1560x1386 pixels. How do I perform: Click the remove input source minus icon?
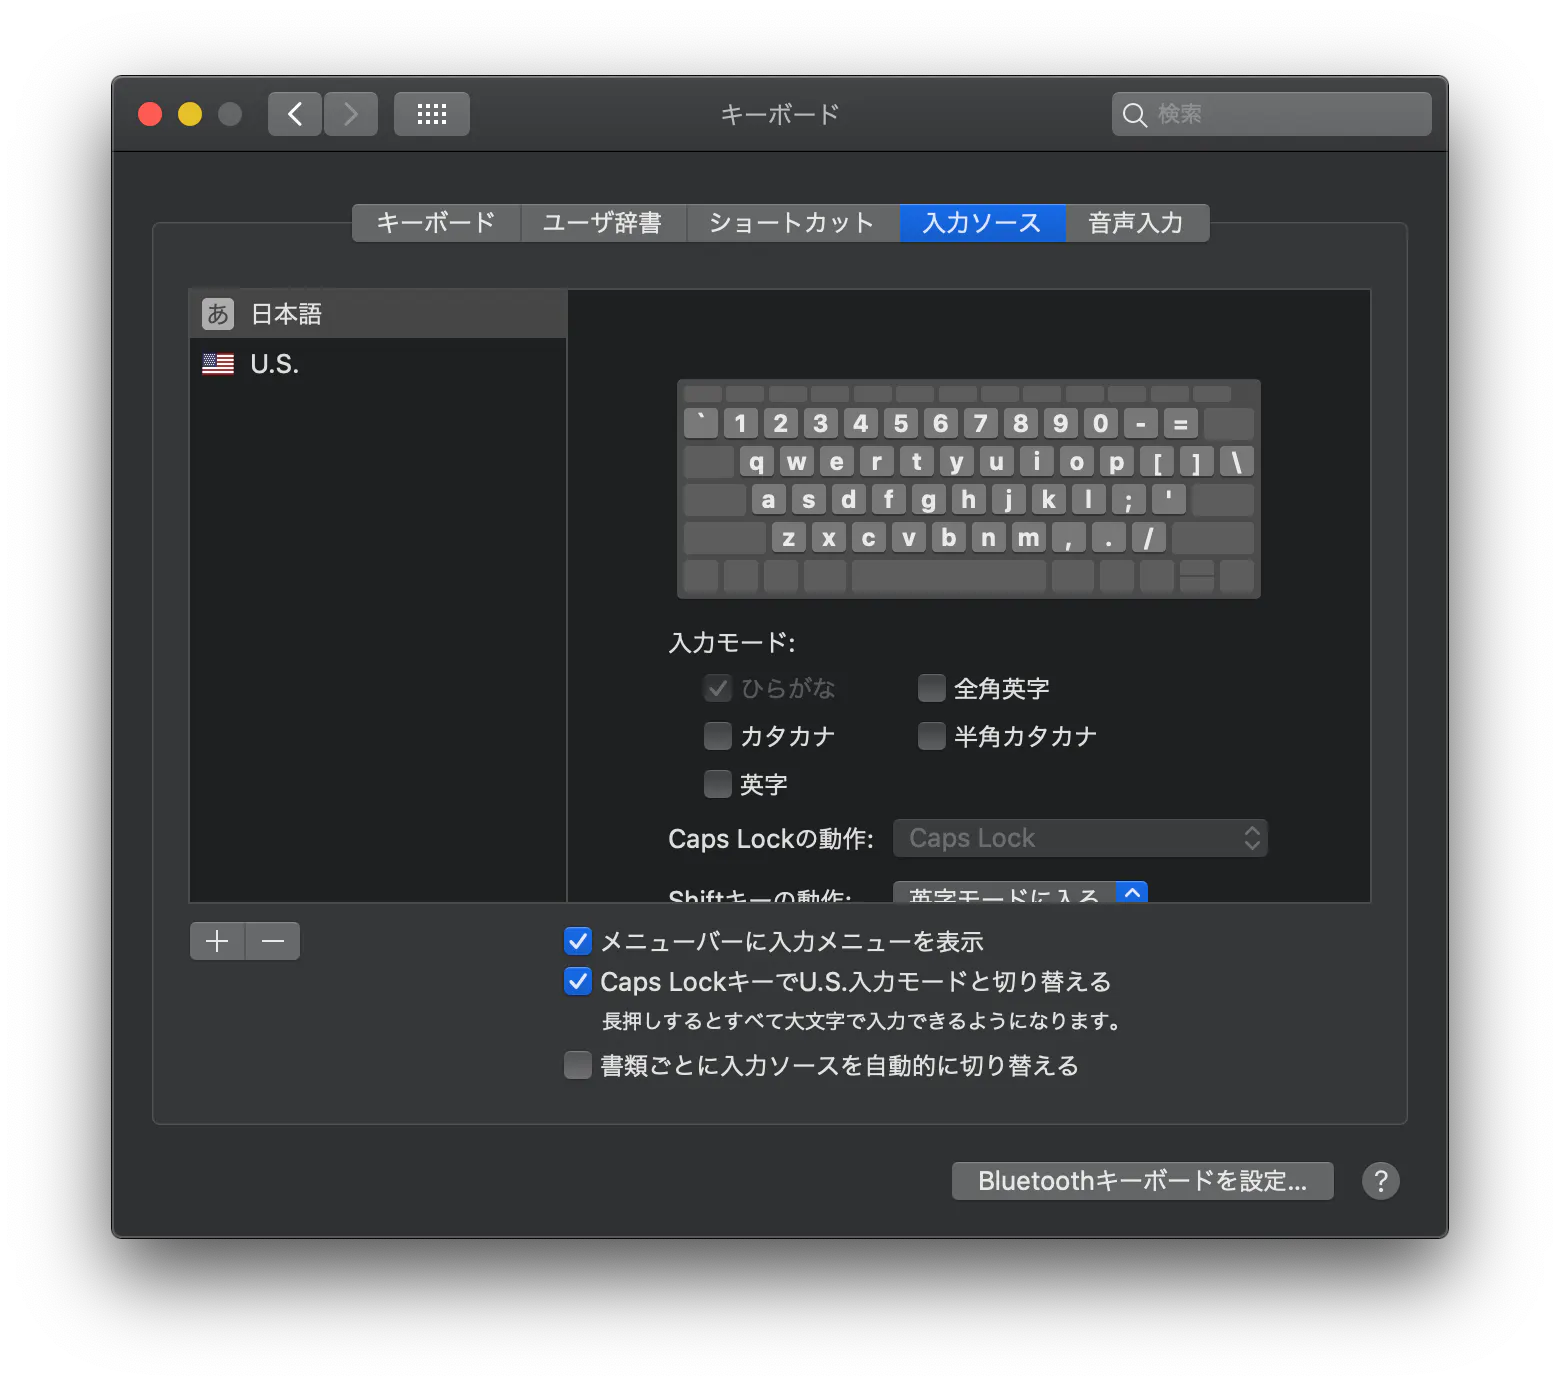(x=272, y=941)
